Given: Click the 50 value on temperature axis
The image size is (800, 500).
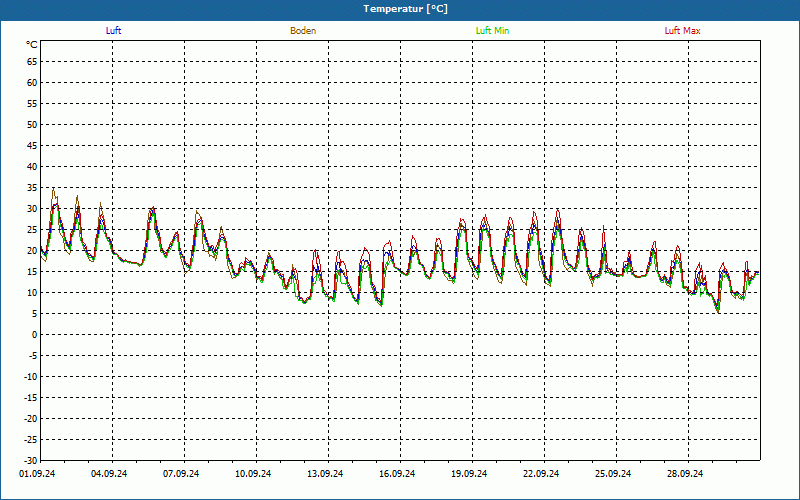Looking at the screenshot, I should 32,124.
